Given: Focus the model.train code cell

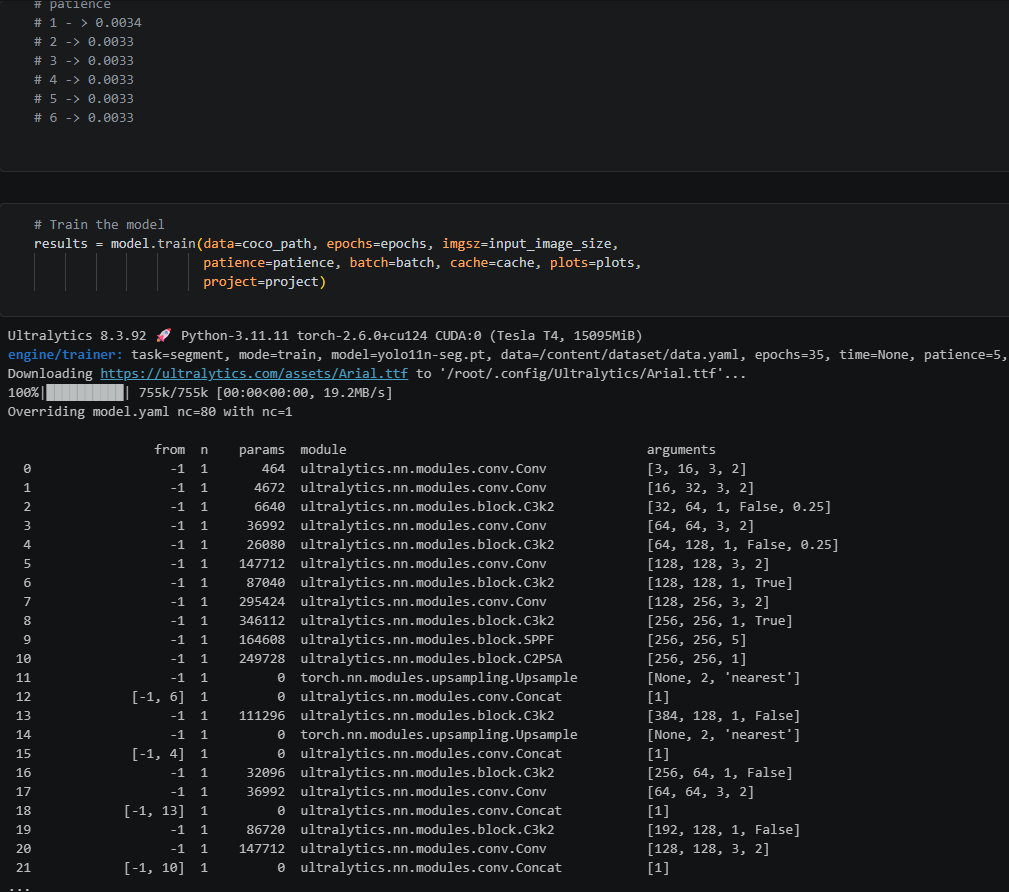Looking at the screenshot, I should coord(504,260).
